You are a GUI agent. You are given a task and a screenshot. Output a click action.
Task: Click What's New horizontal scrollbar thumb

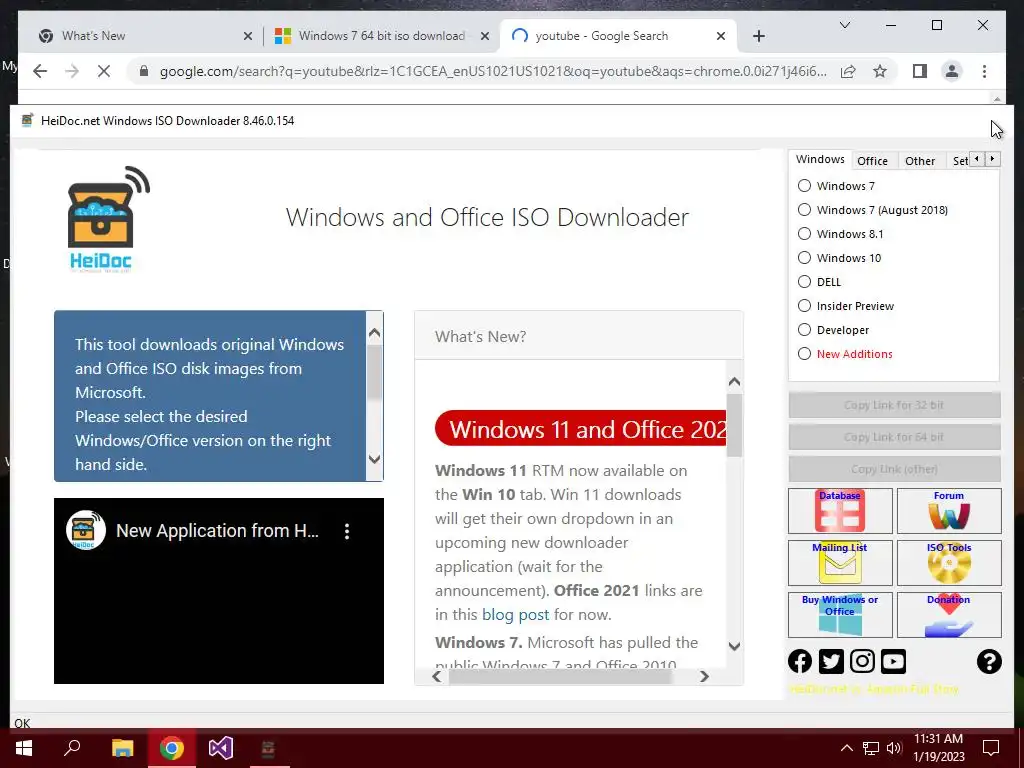point(560,677)
